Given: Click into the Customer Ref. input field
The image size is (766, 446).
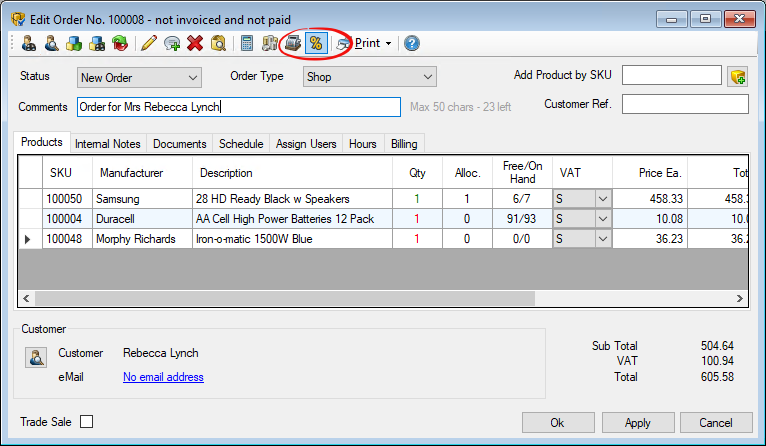Looking at the screenshot, I should click(685, 104).
